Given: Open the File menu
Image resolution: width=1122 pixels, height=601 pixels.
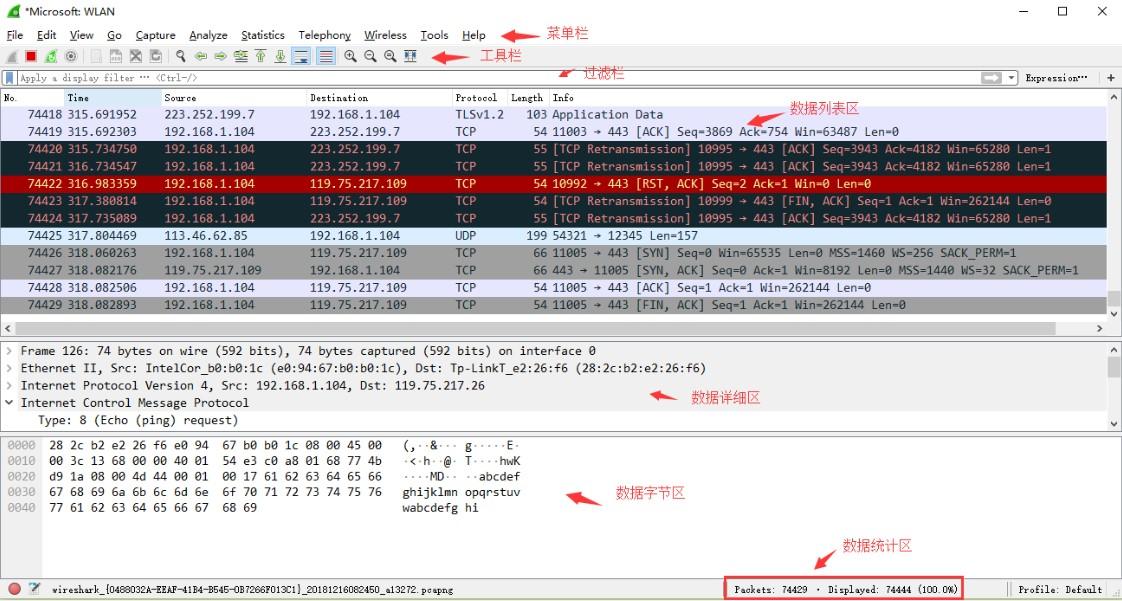Looking at the screenshot, I should click(14, 35).
